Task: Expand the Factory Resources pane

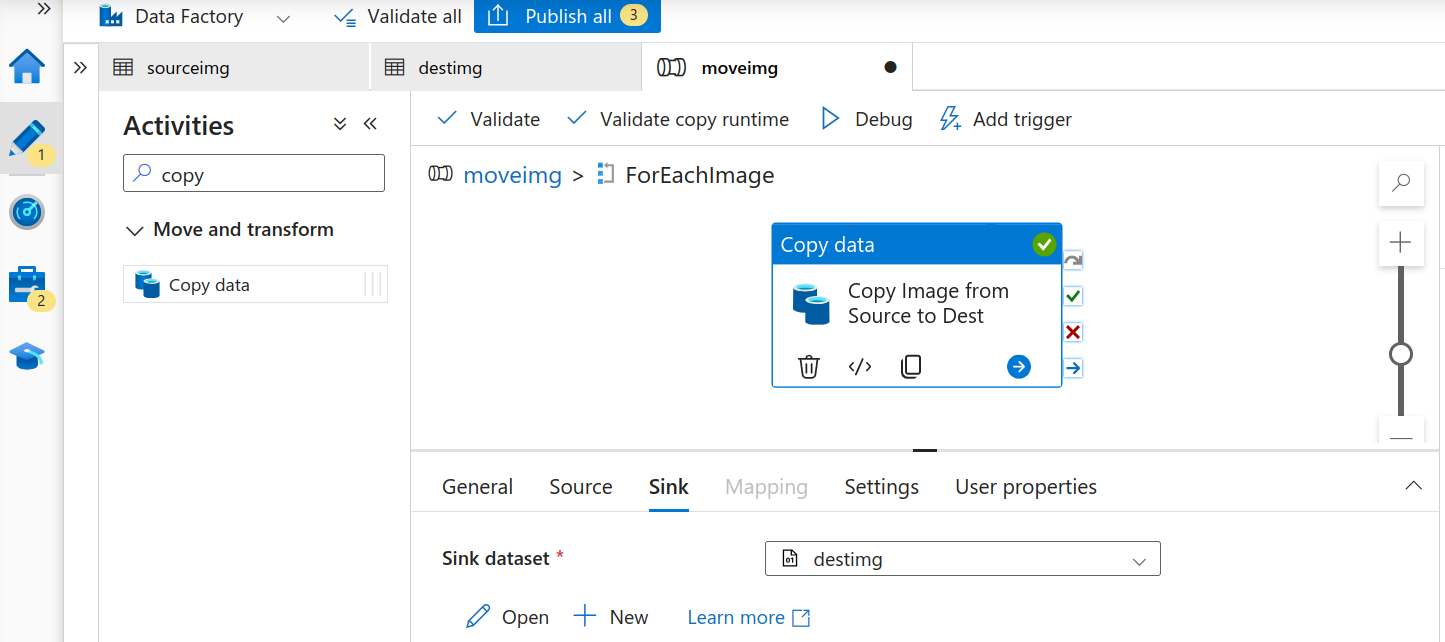Action: point(81,67)
